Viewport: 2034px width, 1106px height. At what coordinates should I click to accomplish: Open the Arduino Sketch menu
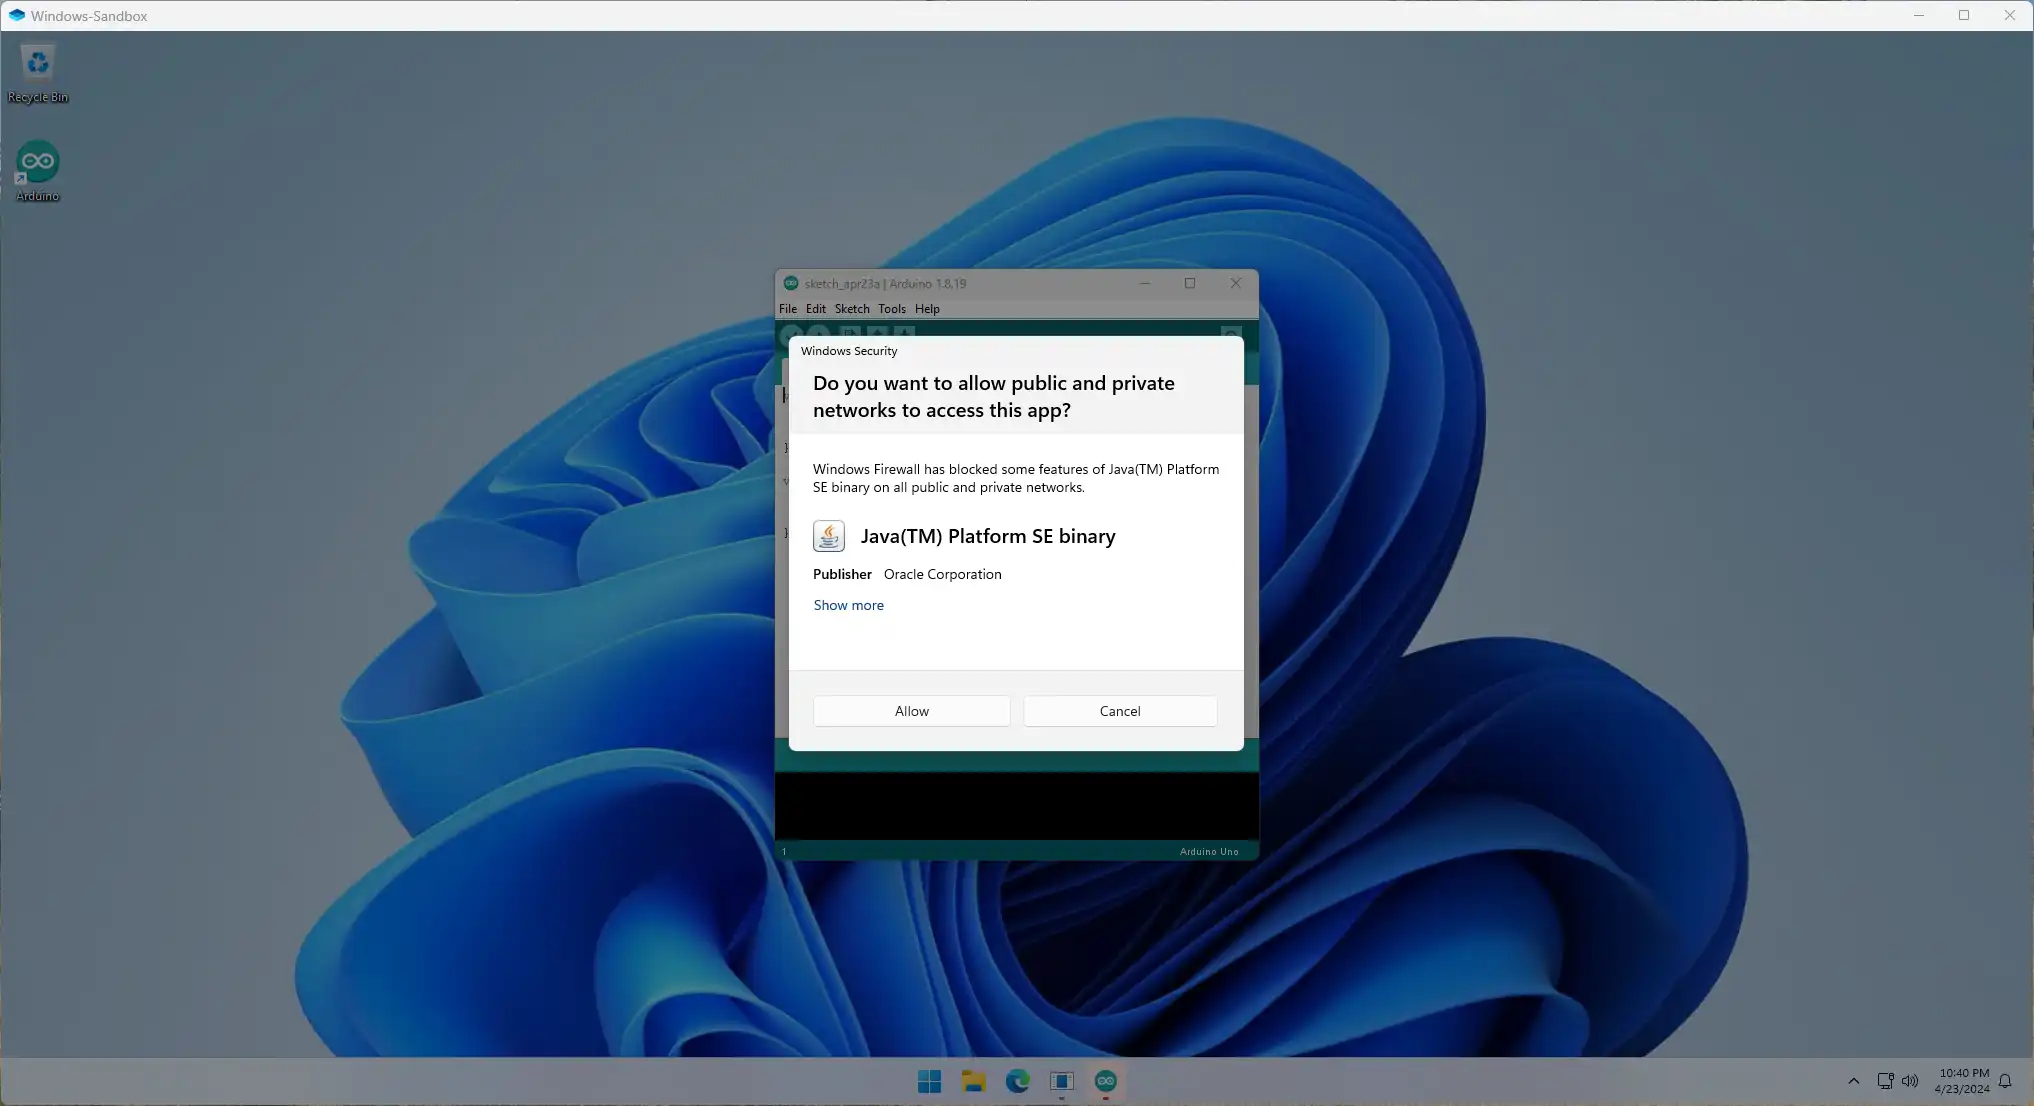click(852, 309)
